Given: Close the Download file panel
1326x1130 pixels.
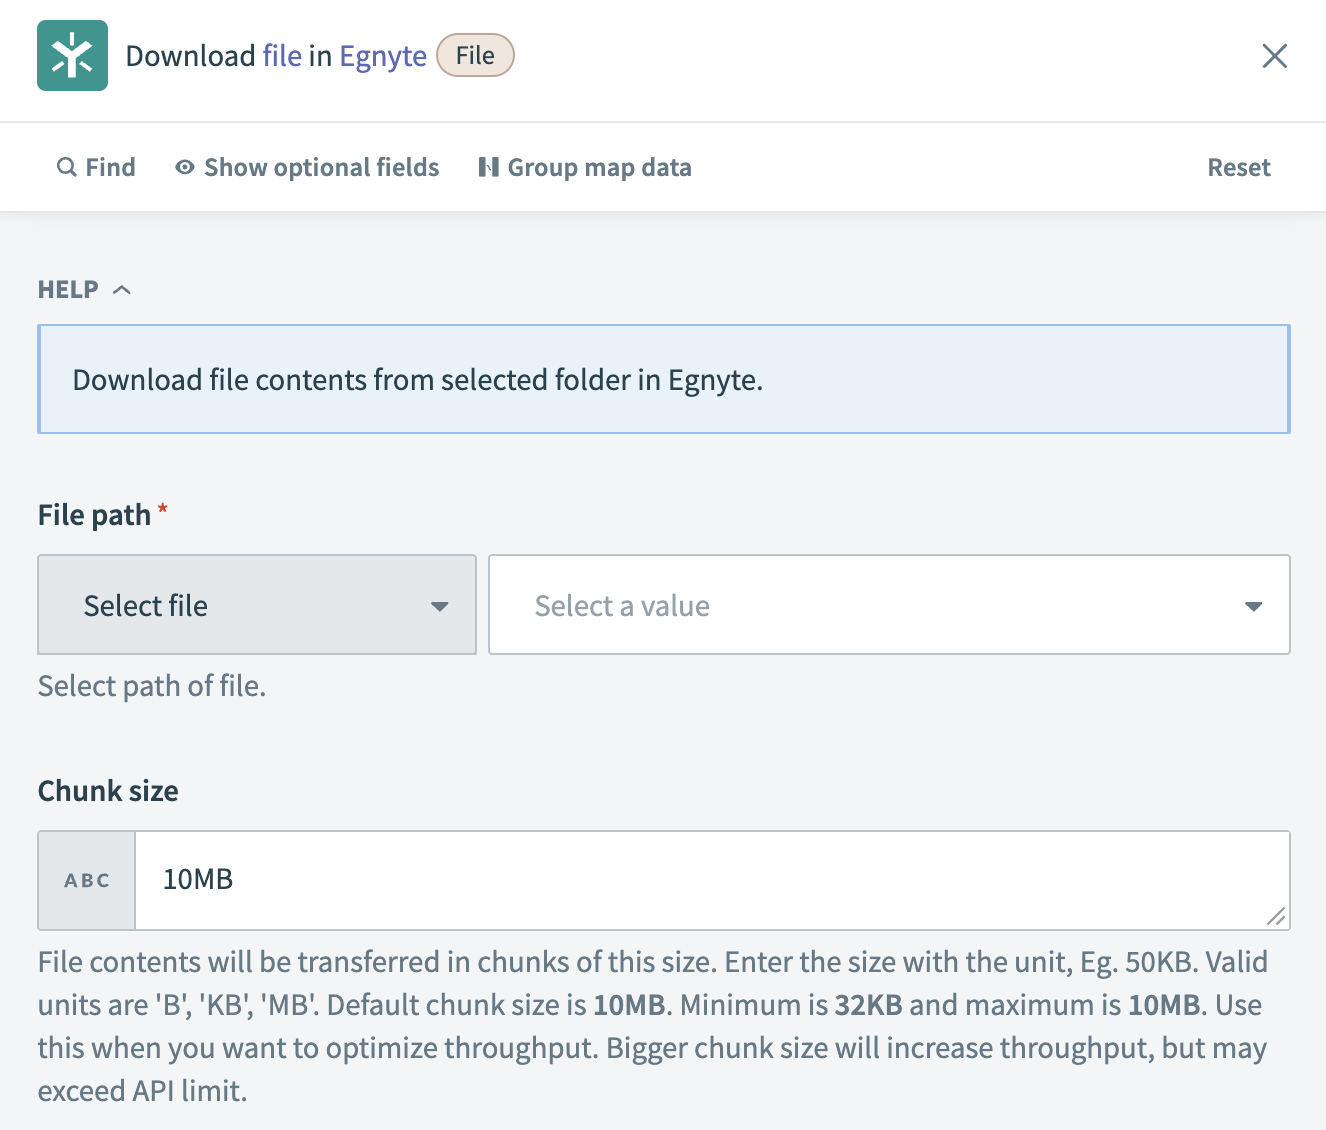Looking at the screenshot, I should click(x=1274, y=56).
